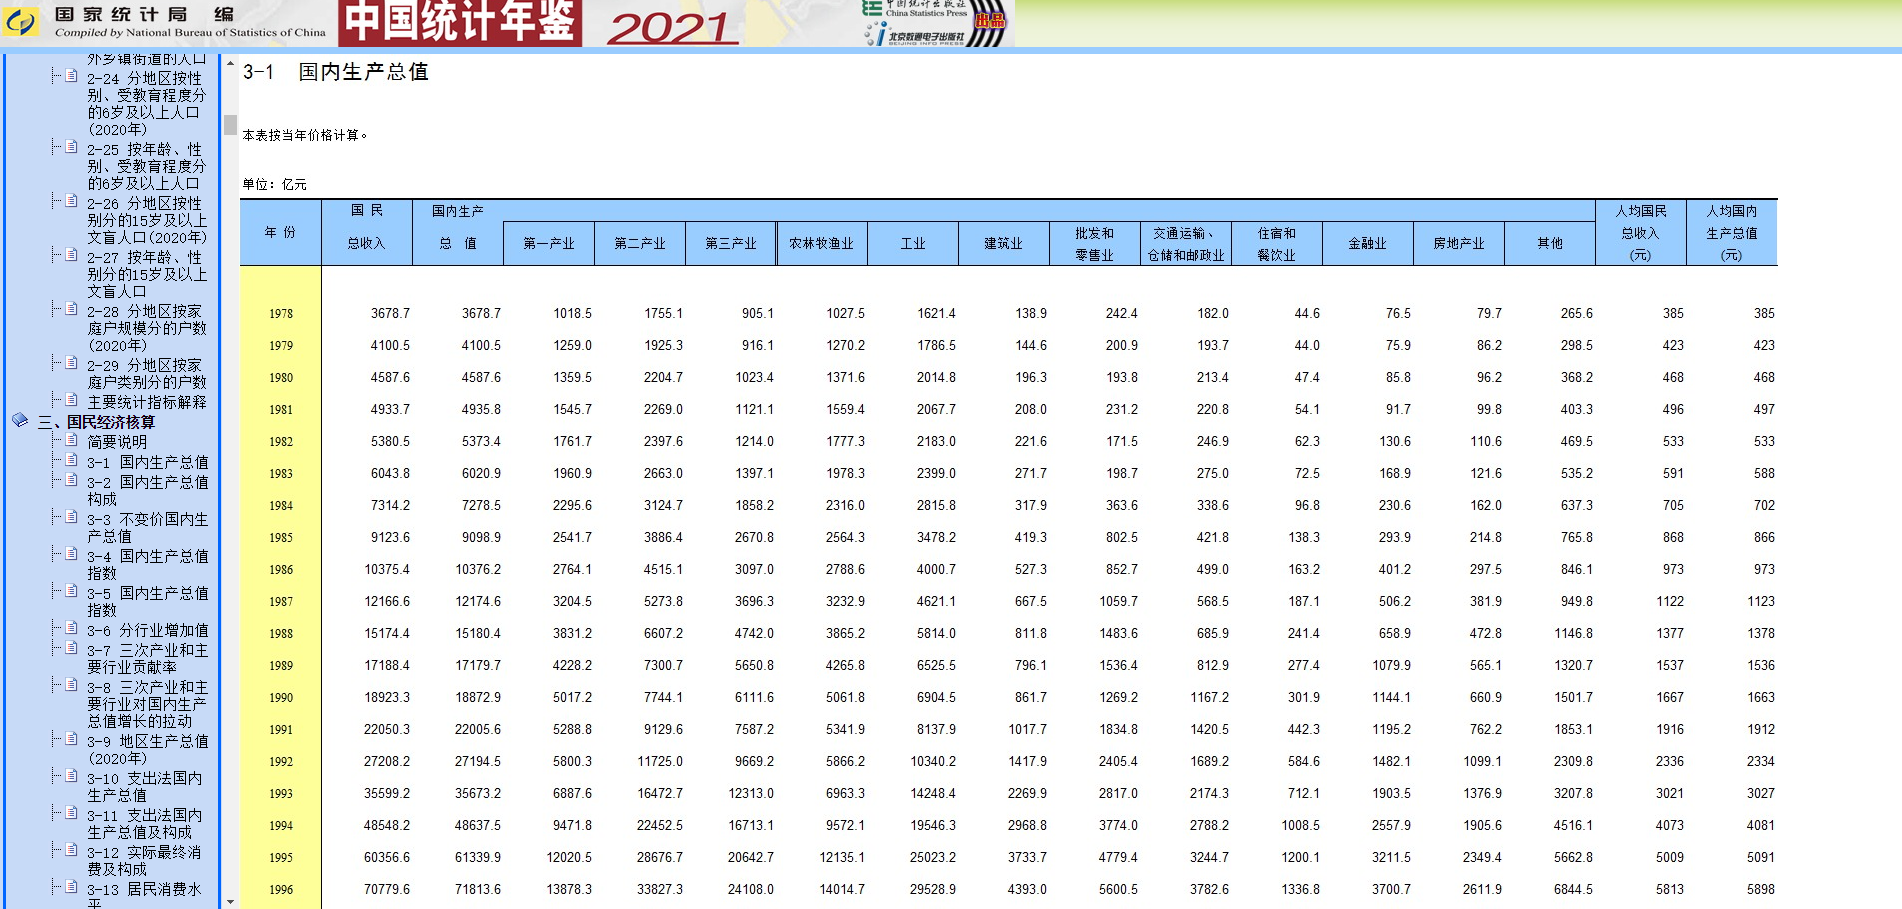This screenshot has width=1902, height=909.
Task: Click the 建筑业 column header
Action: click(x=1004, y=243)
